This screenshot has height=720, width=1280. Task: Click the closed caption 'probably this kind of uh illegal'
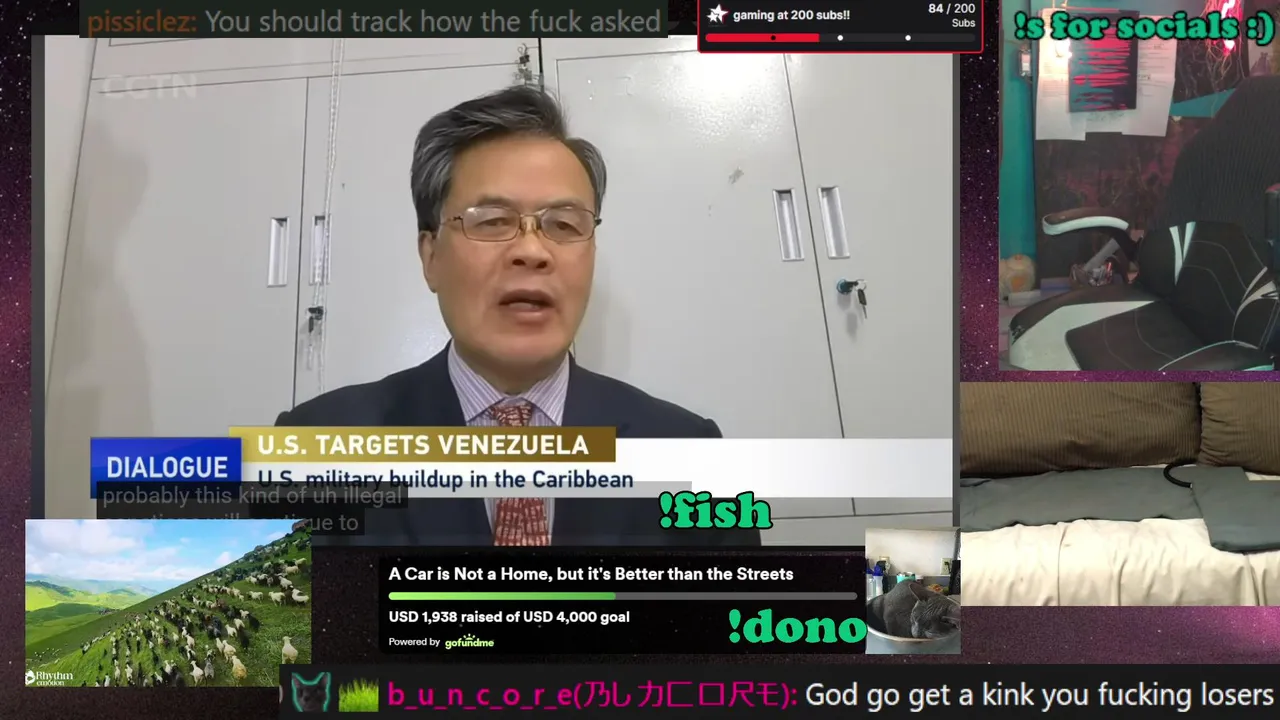pyautogui.click(x=251, y=495)
